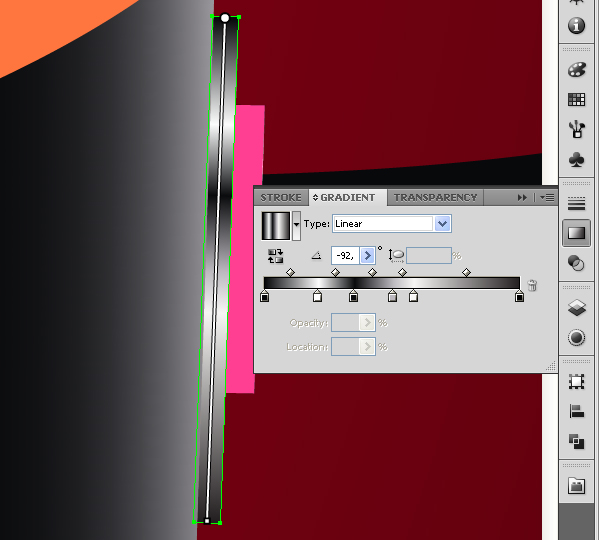The image size is (600, 540).
Task: Open the Stroke panel lines icon
Action: click(576, 204)
